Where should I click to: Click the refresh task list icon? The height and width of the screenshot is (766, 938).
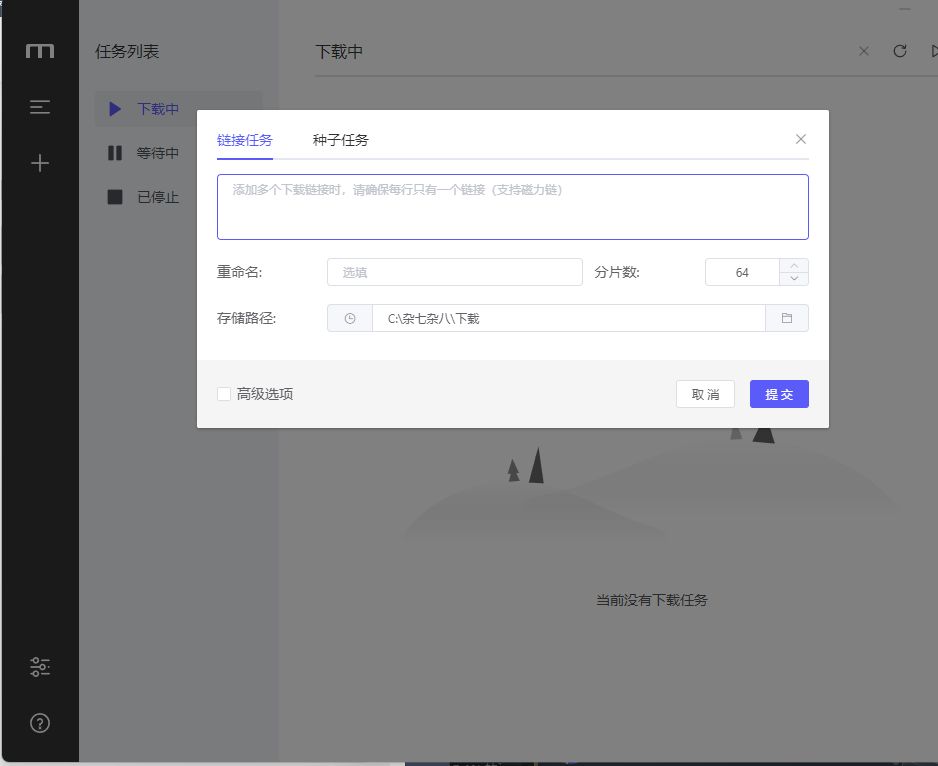pyautogui.click(x=900, y=51)
